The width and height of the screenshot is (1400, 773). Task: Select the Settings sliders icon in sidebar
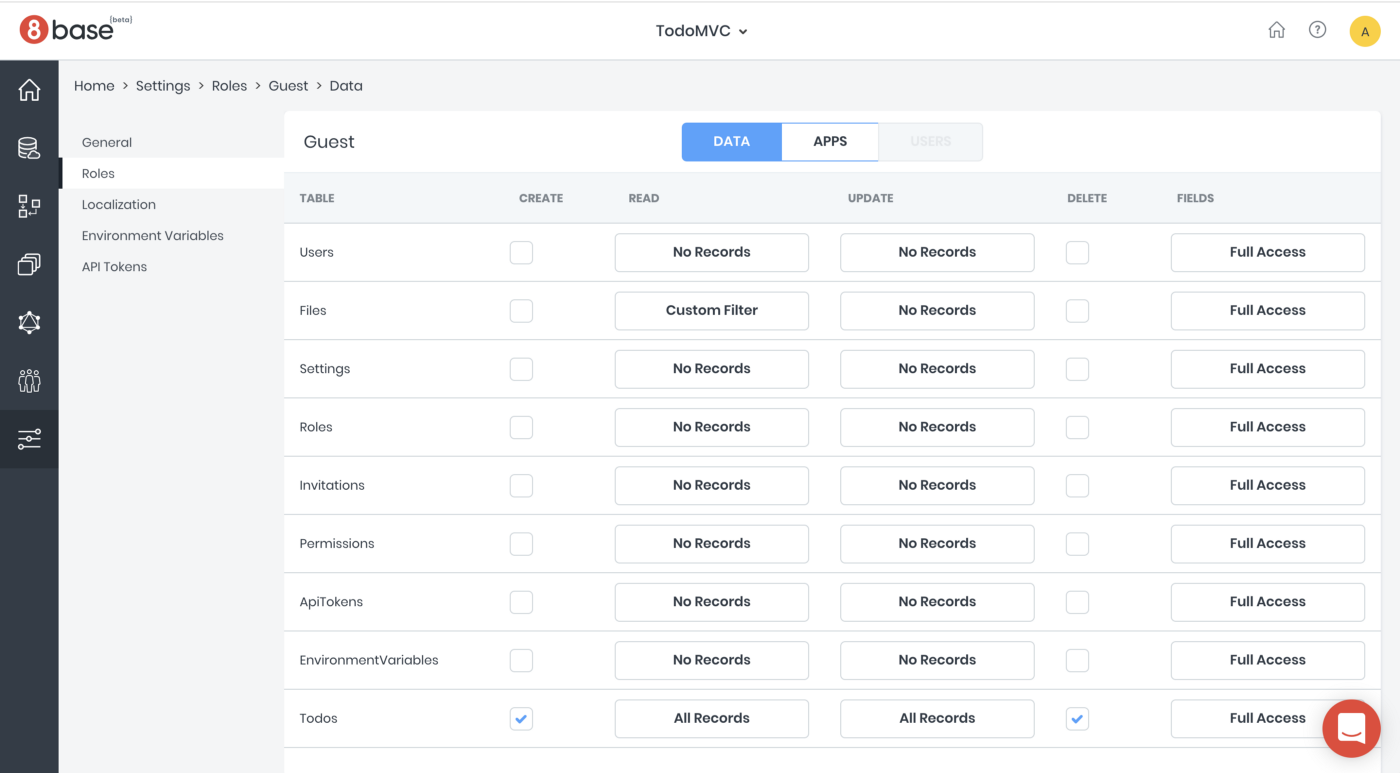click(29, 438)
